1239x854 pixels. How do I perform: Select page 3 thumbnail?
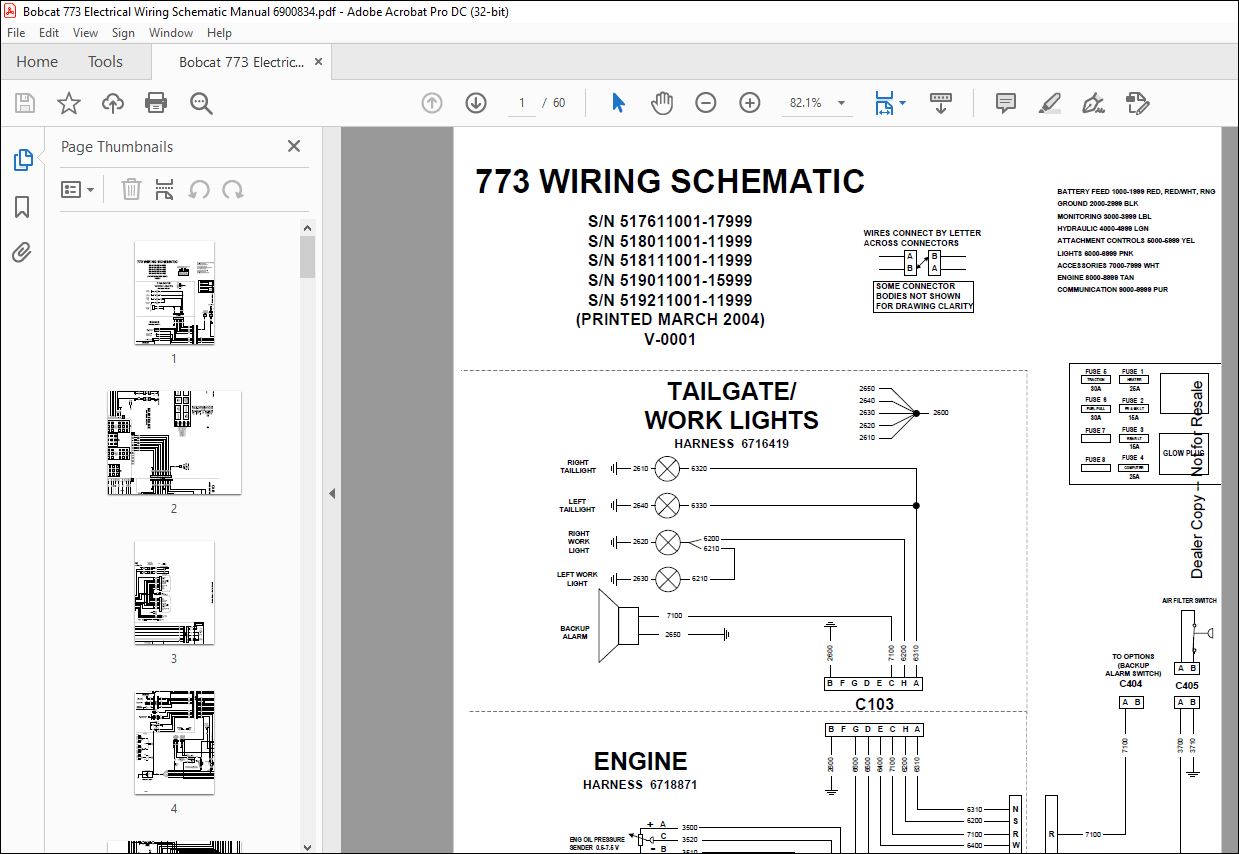[x=174, y=593]
